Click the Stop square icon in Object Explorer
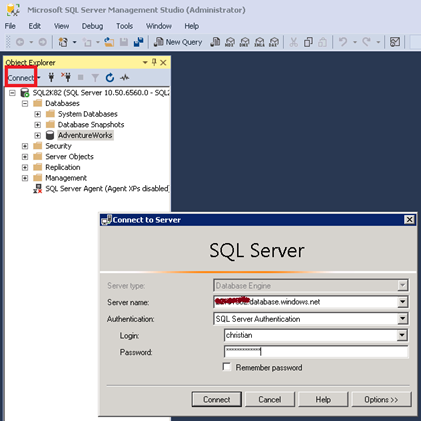The image size is (421, 421). [80, 77]
